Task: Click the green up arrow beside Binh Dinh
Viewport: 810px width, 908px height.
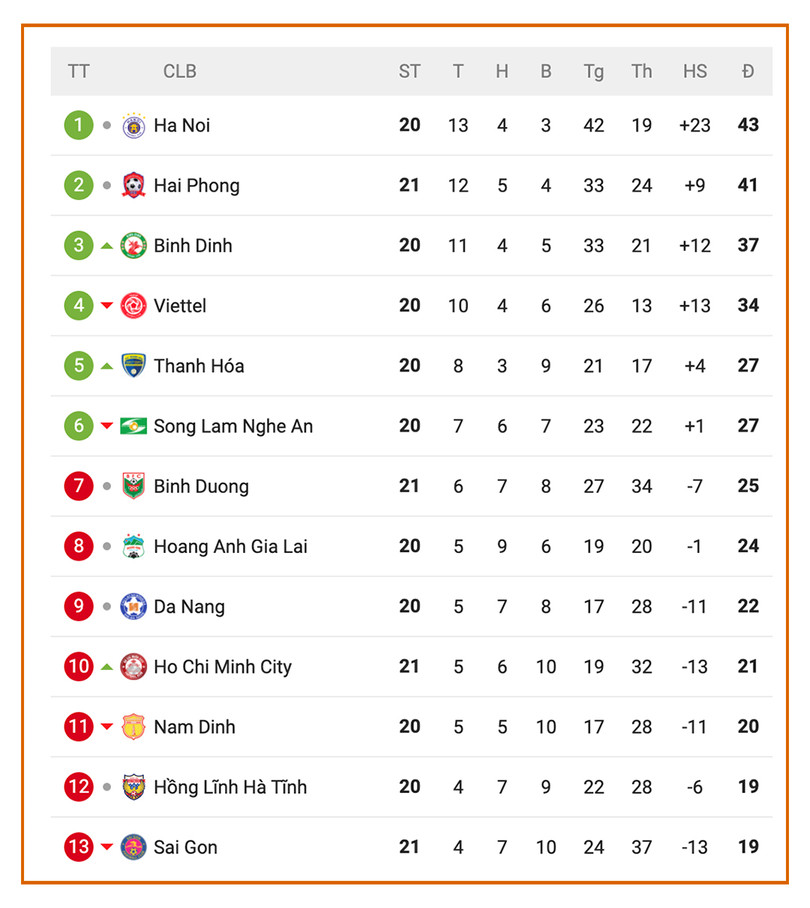Action: pos(107,246)
